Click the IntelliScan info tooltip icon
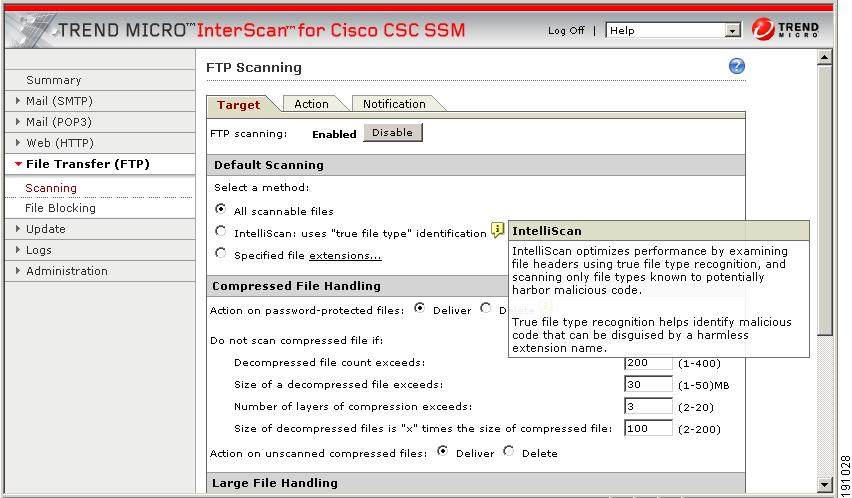 point(497,230)
